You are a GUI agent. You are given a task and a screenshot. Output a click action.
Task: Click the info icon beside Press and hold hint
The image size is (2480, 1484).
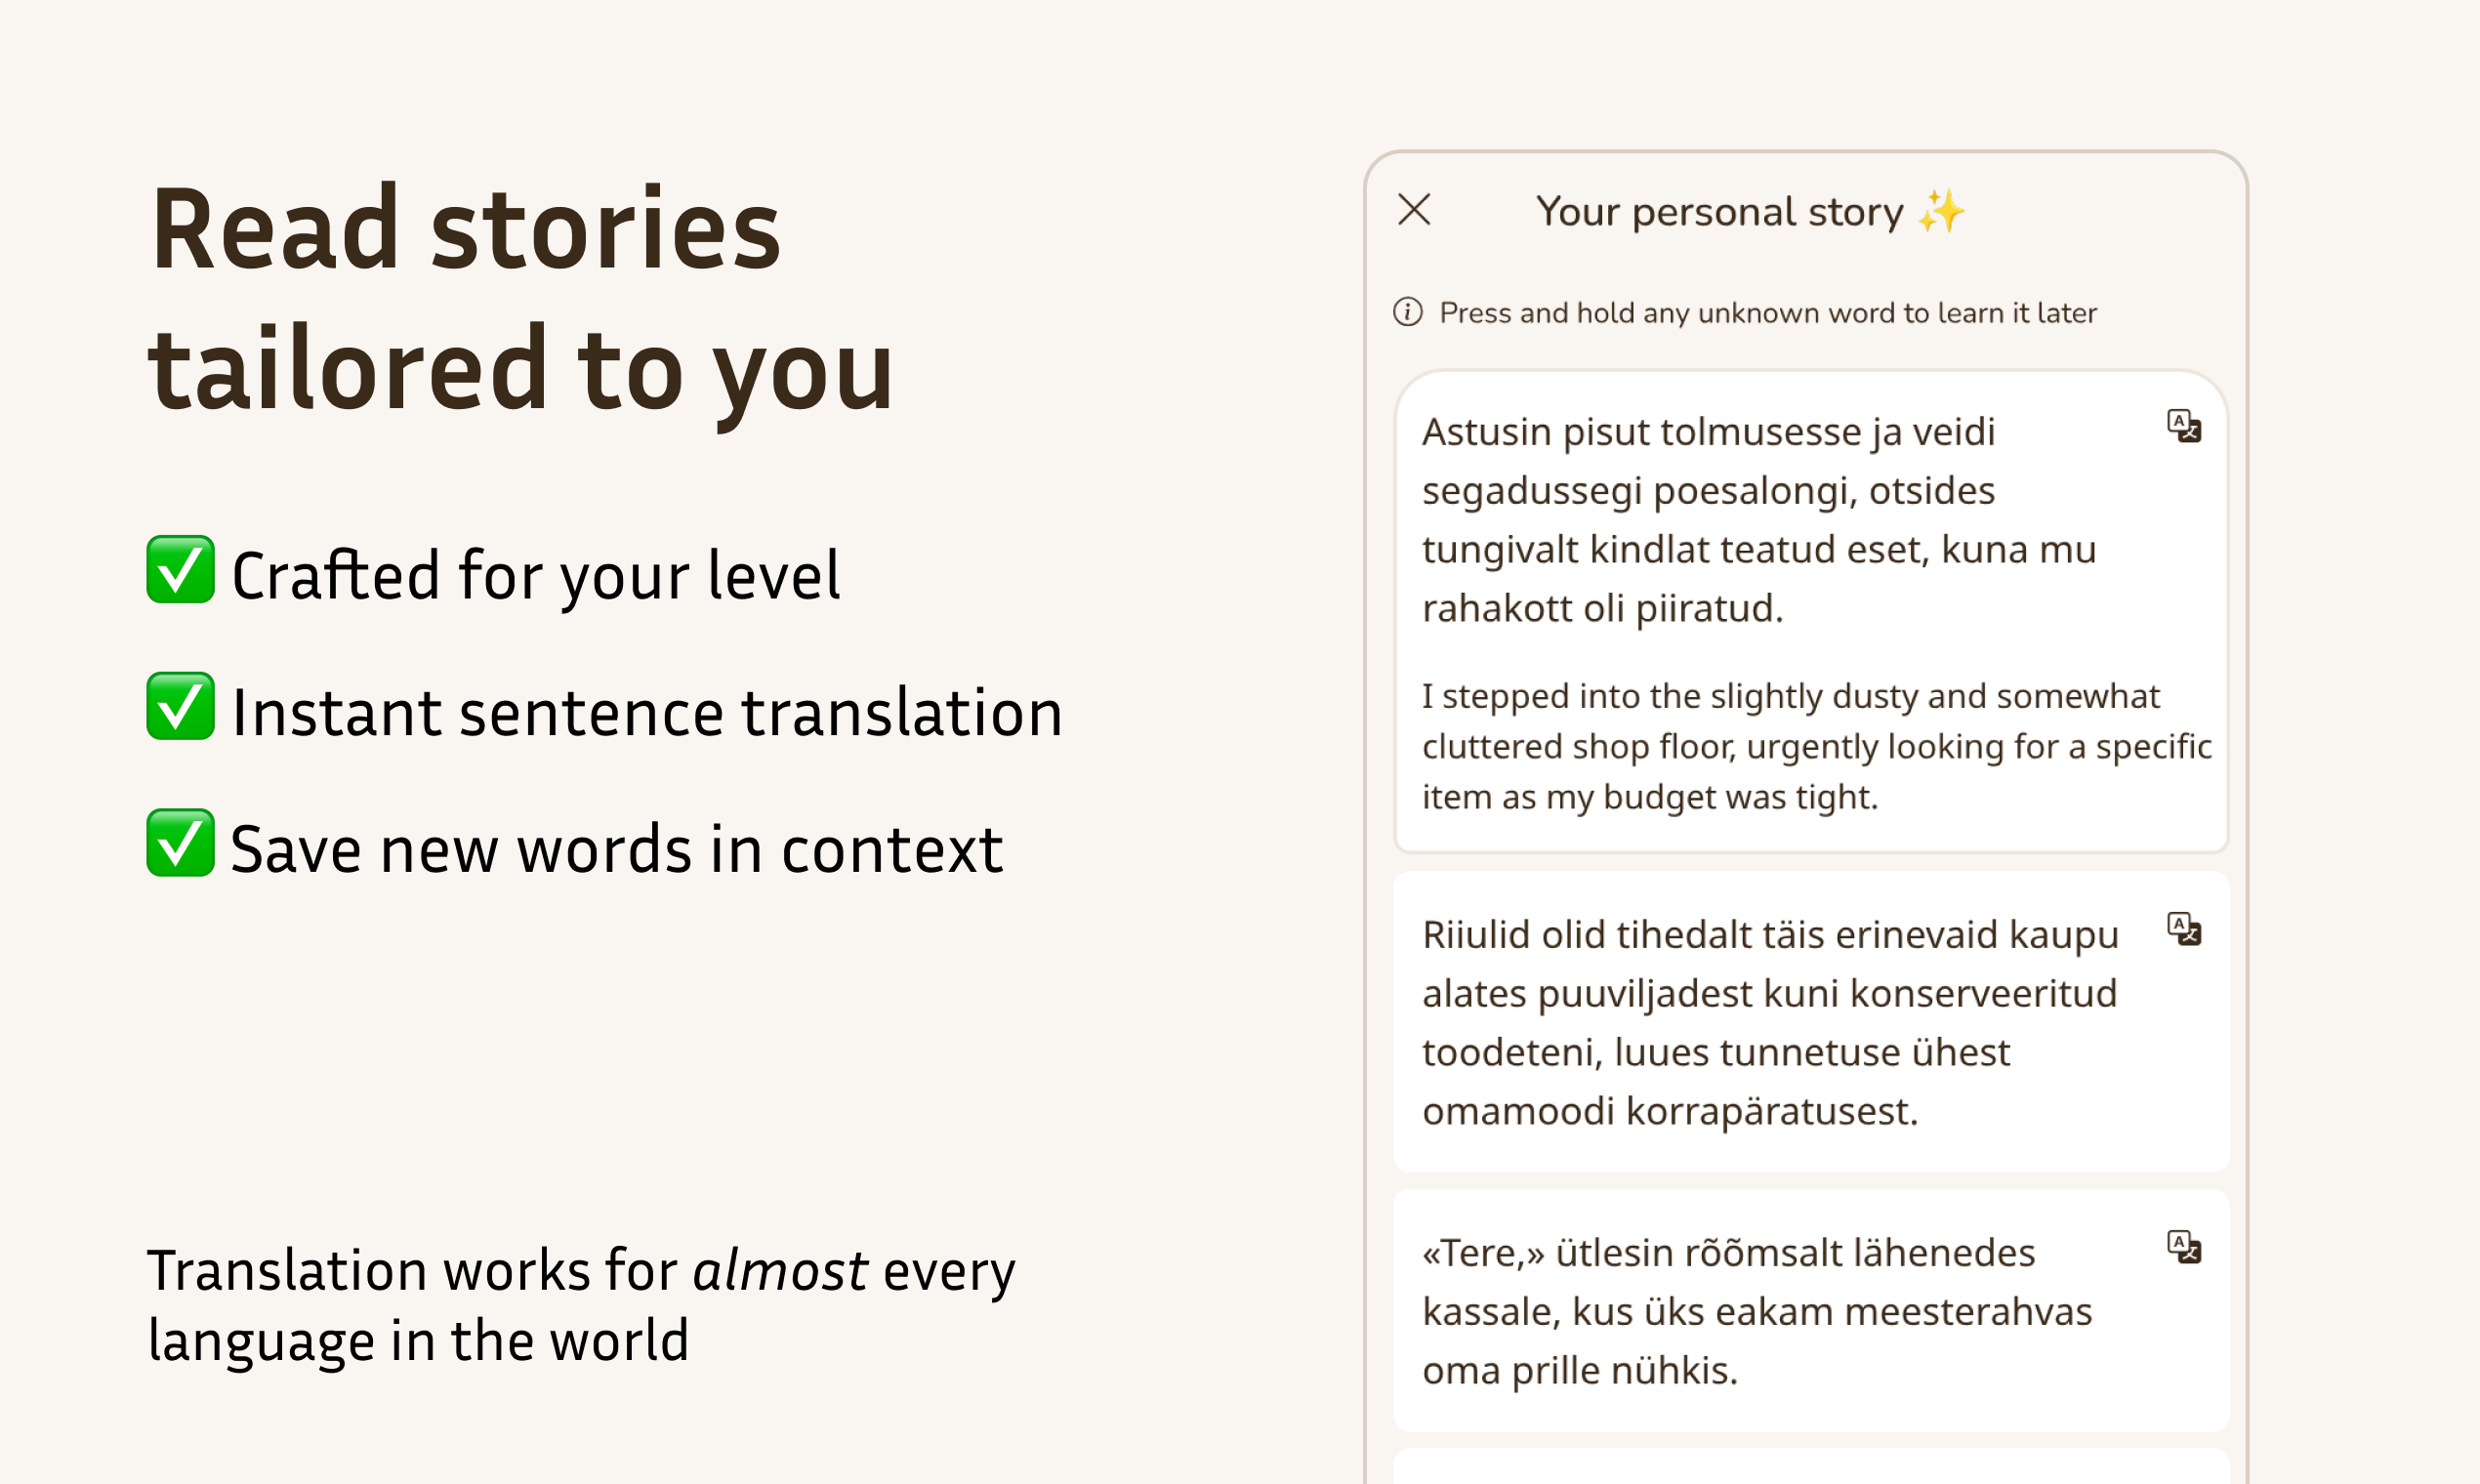tap(1407, 313)
